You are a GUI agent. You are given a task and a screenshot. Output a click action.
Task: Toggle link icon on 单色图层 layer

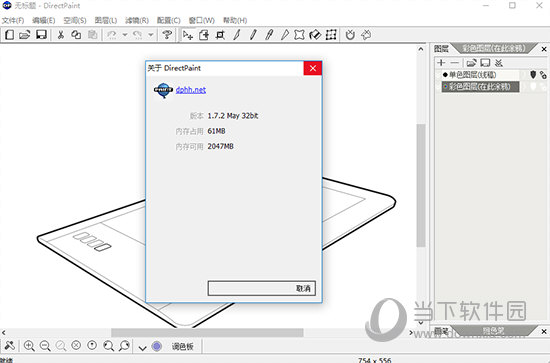(x=543, y=75)
